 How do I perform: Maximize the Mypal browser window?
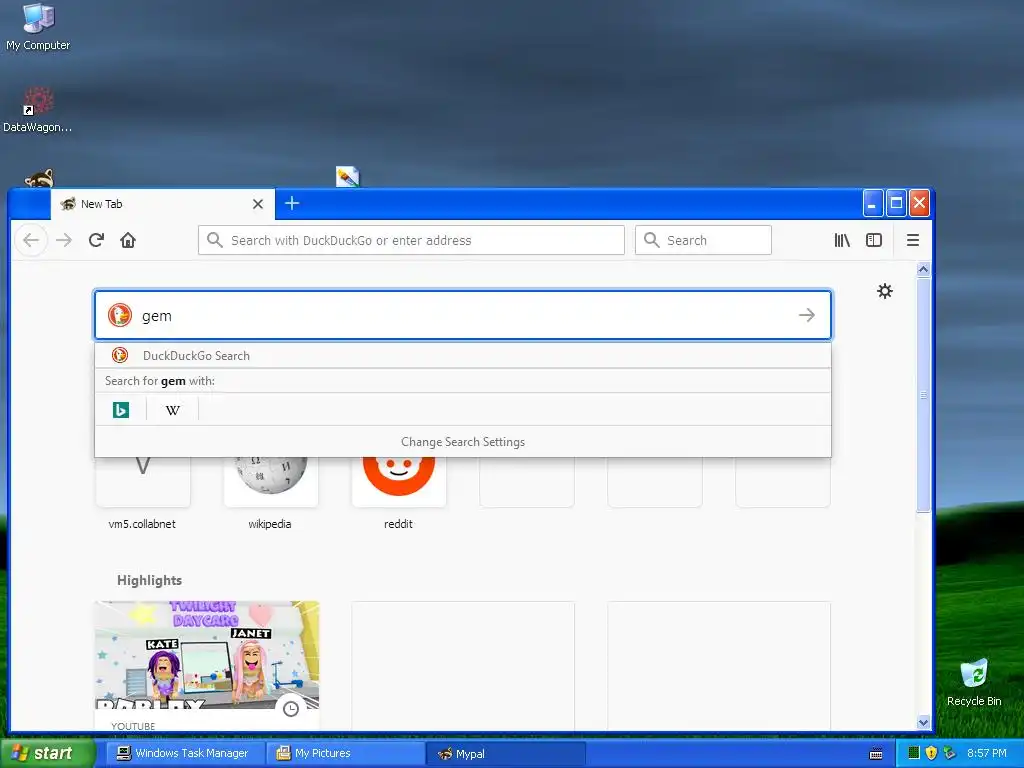[x=897, y=203]
